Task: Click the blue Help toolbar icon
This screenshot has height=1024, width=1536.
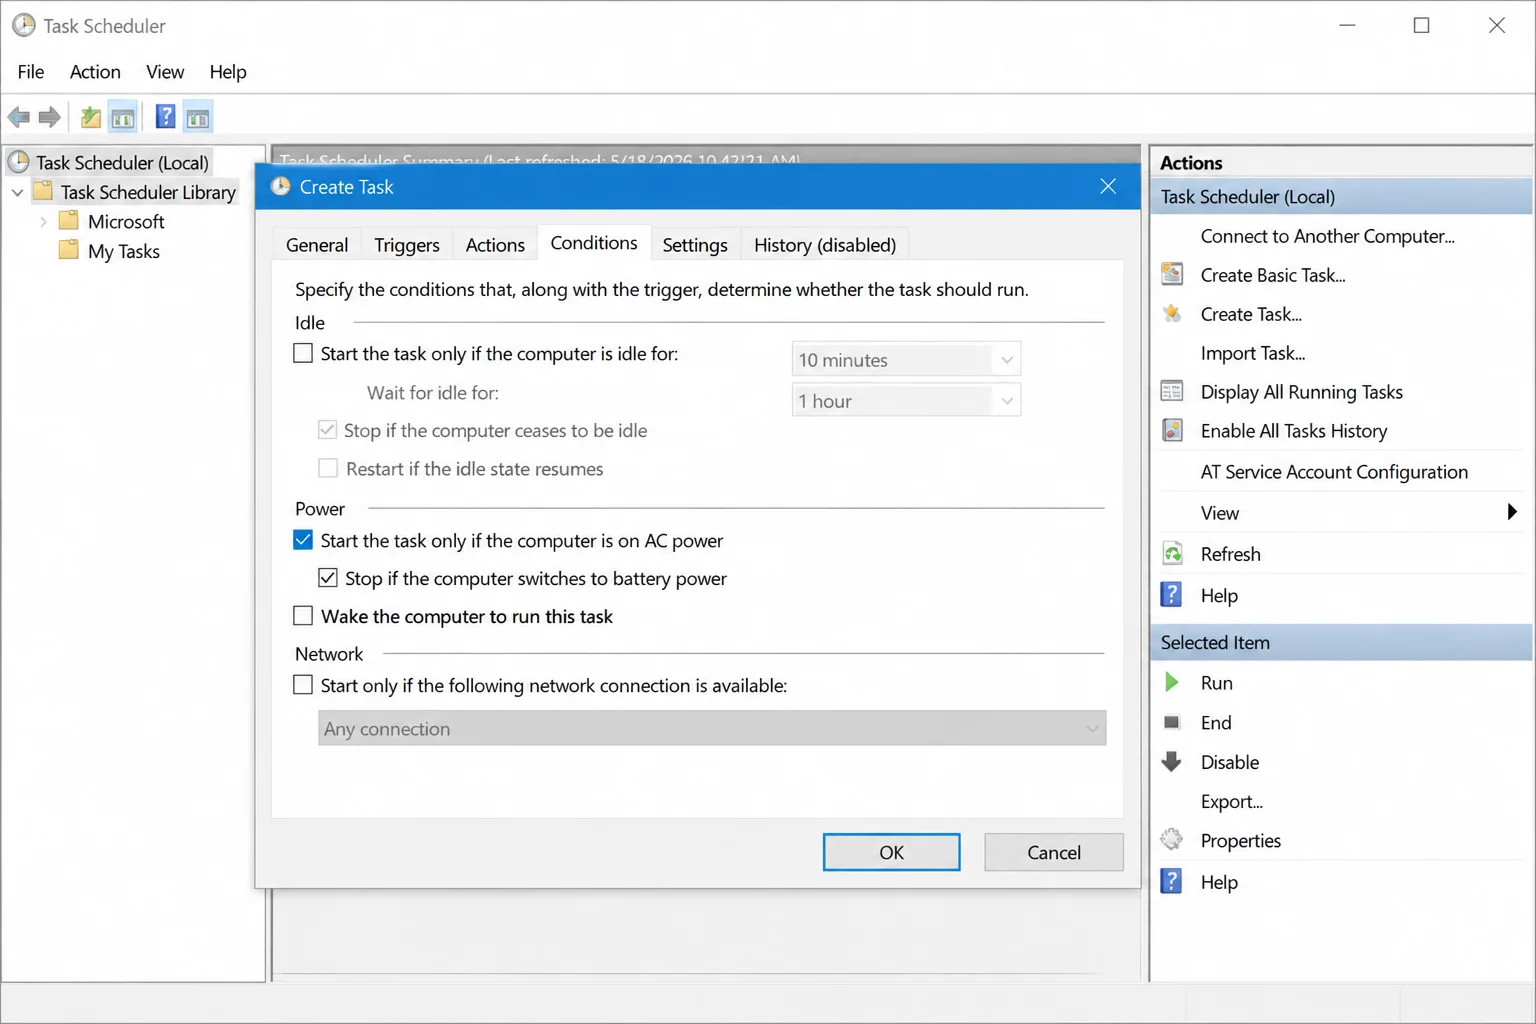Action: coord(166,117)
